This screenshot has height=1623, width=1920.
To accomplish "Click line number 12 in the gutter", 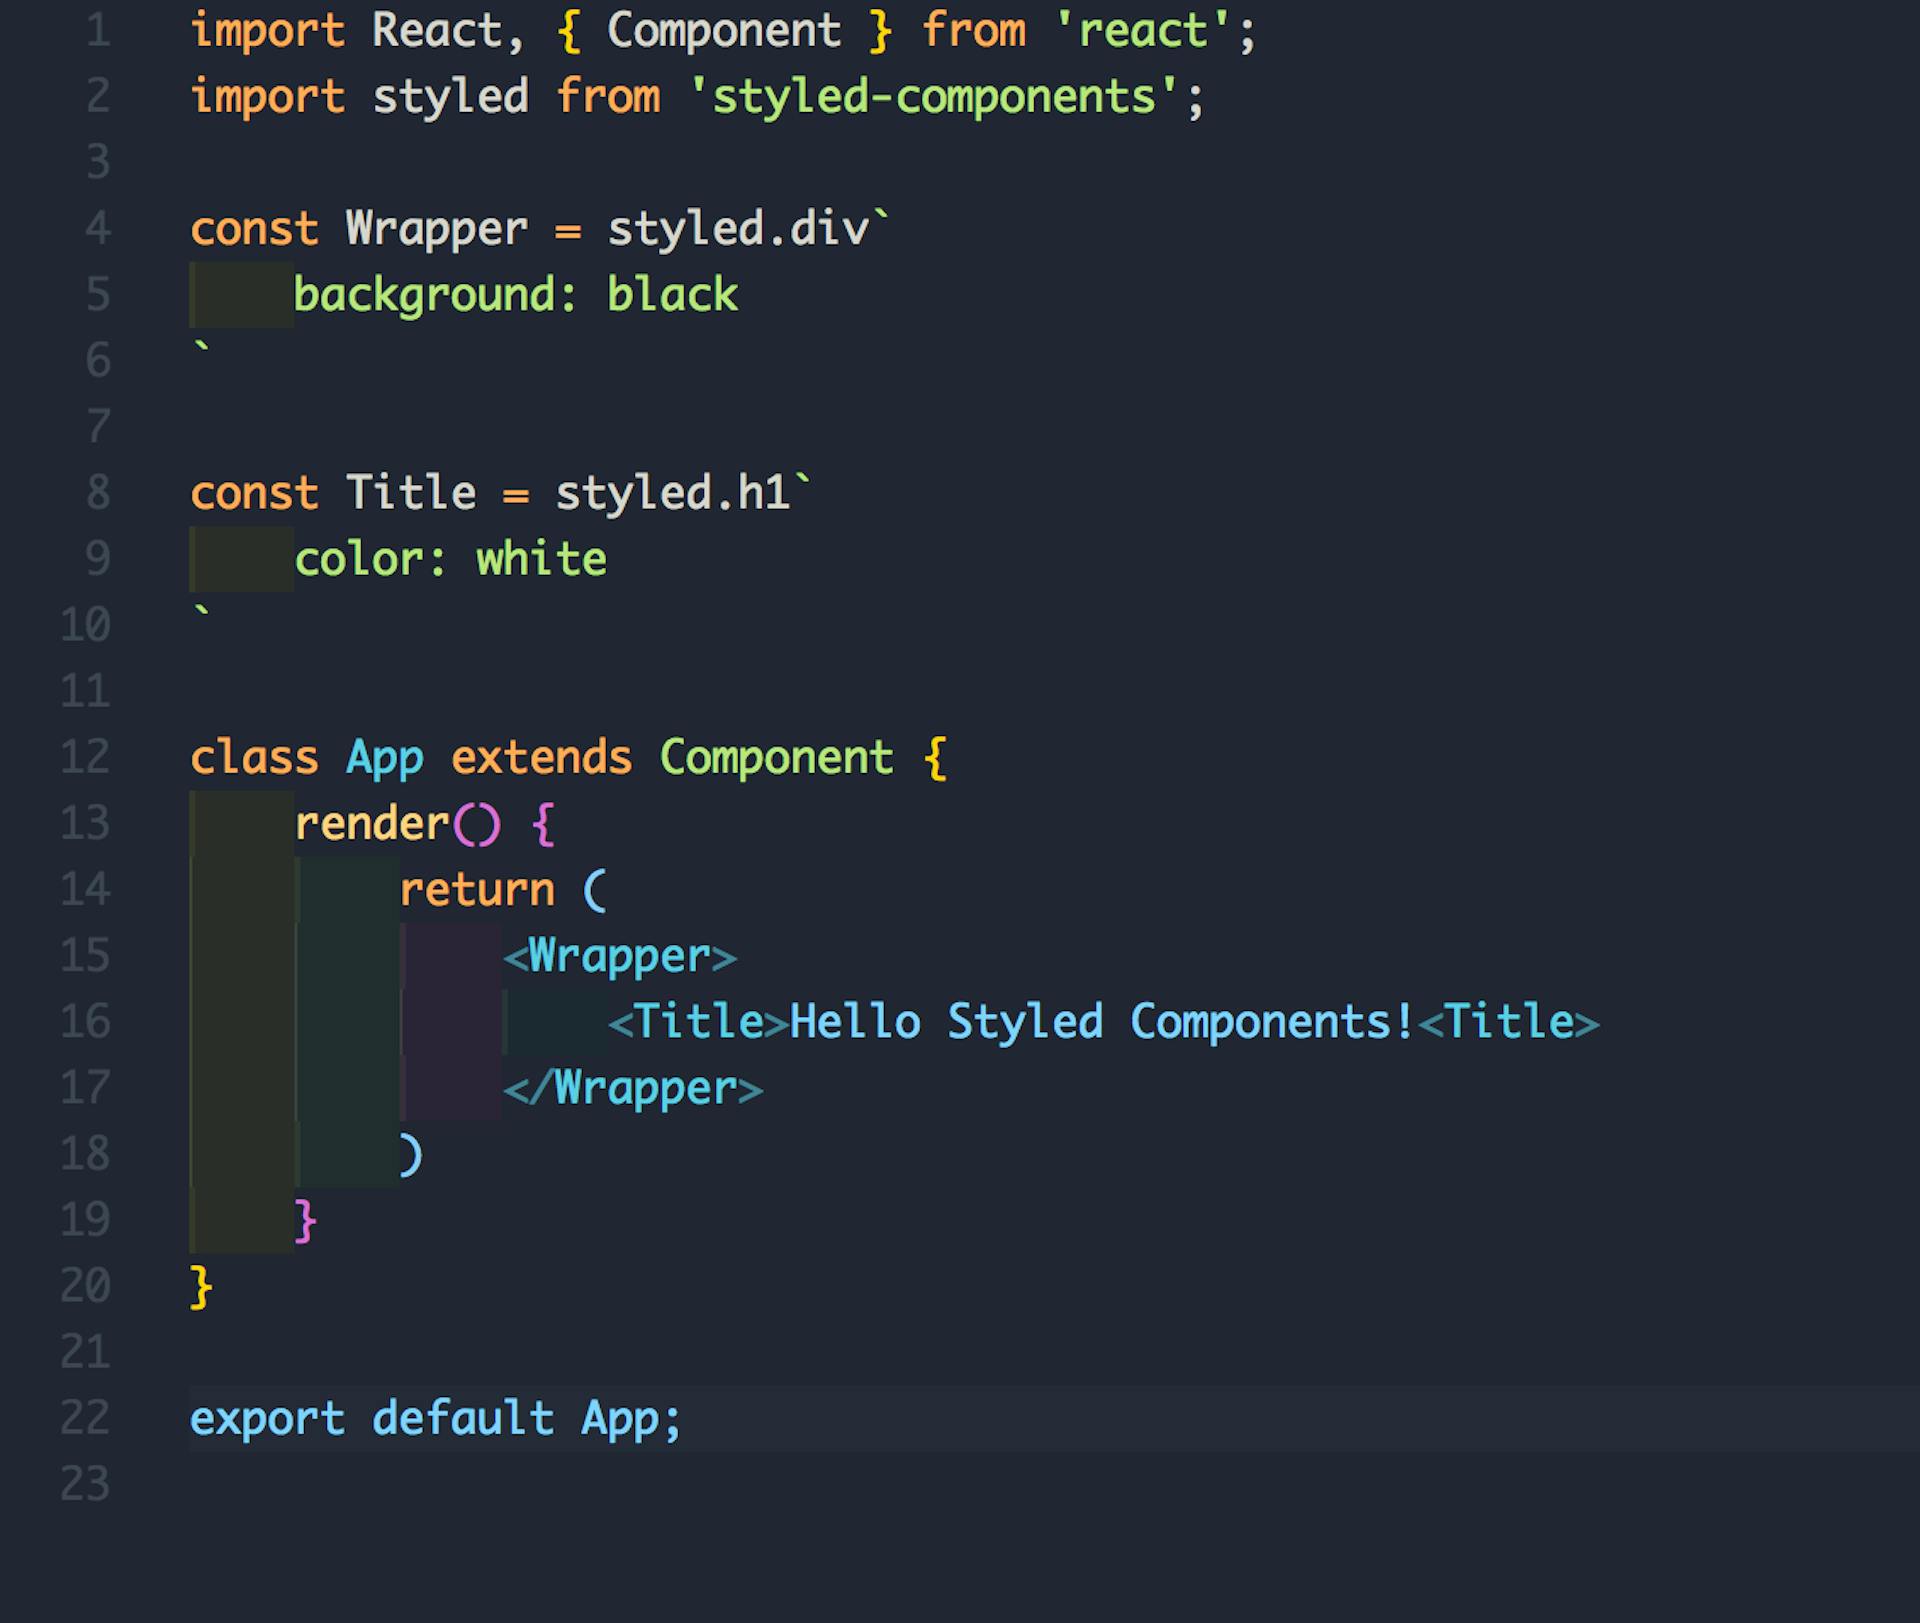I will 85,757.
